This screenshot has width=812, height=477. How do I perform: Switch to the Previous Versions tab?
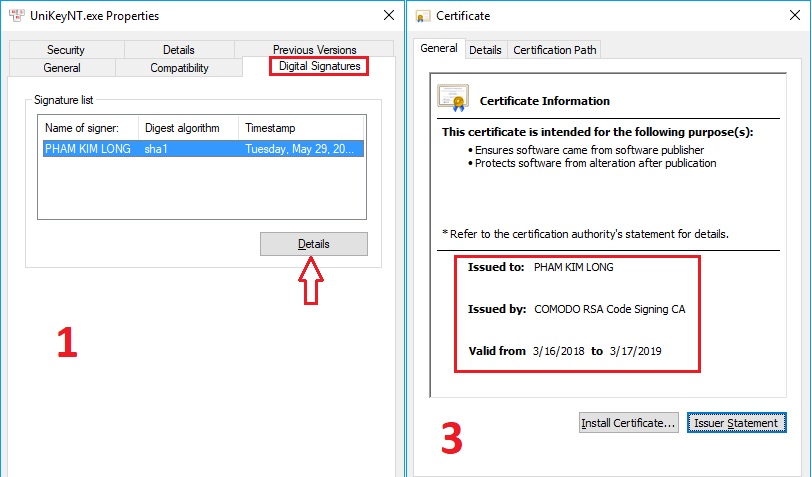tap(314, 50)
